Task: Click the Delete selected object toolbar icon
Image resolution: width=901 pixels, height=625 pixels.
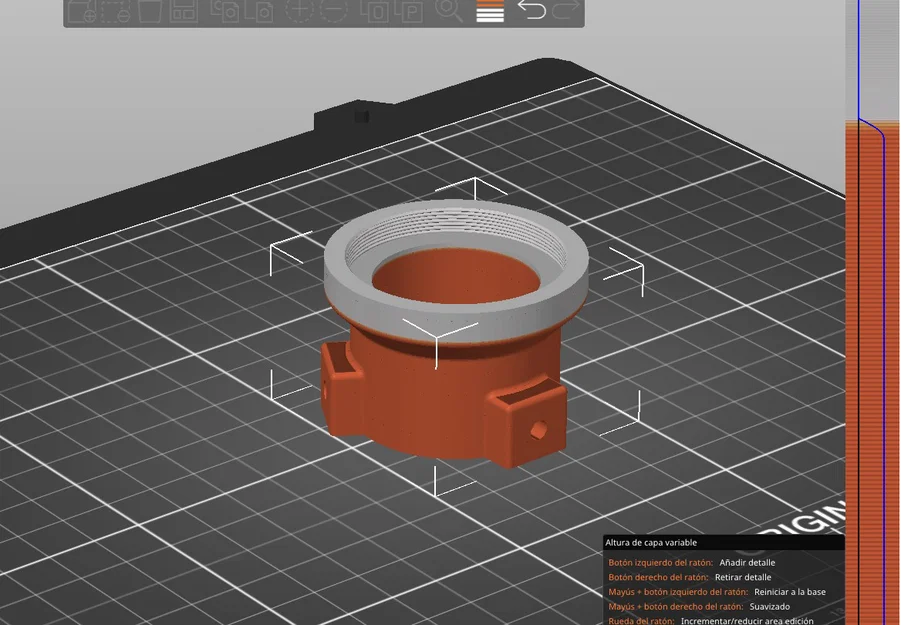Action: pyautogui.click(x=115, y=11)
